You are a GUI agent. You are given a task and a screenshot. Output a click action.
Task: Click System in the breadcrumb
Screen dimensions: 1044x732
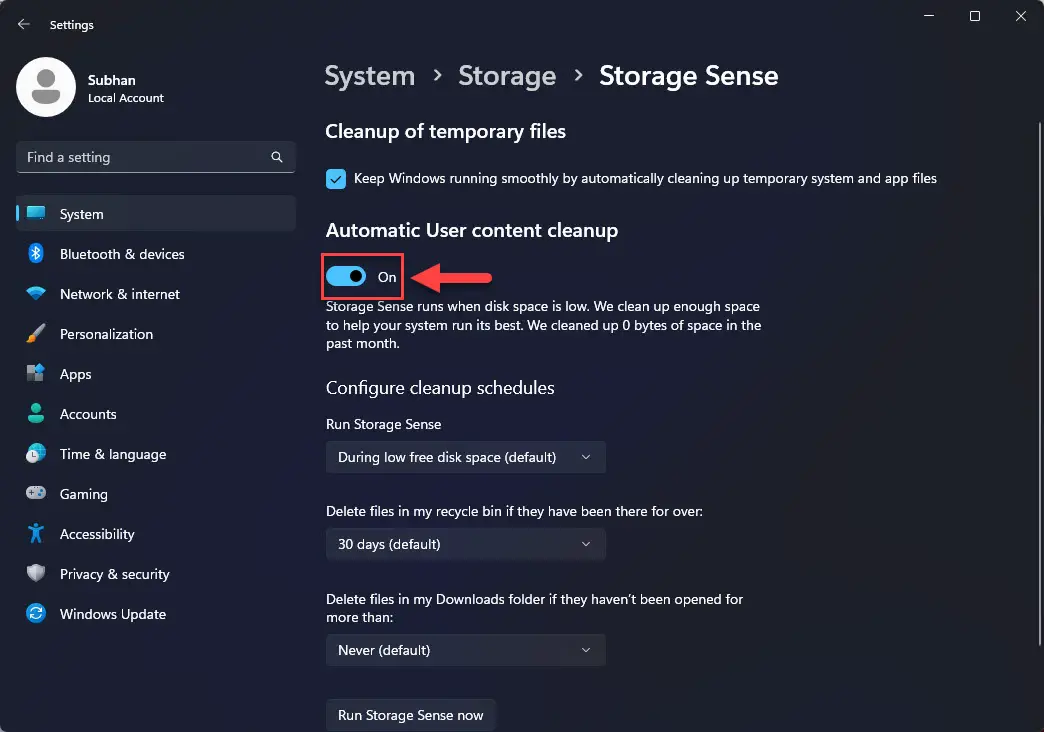tap(370, 76)
